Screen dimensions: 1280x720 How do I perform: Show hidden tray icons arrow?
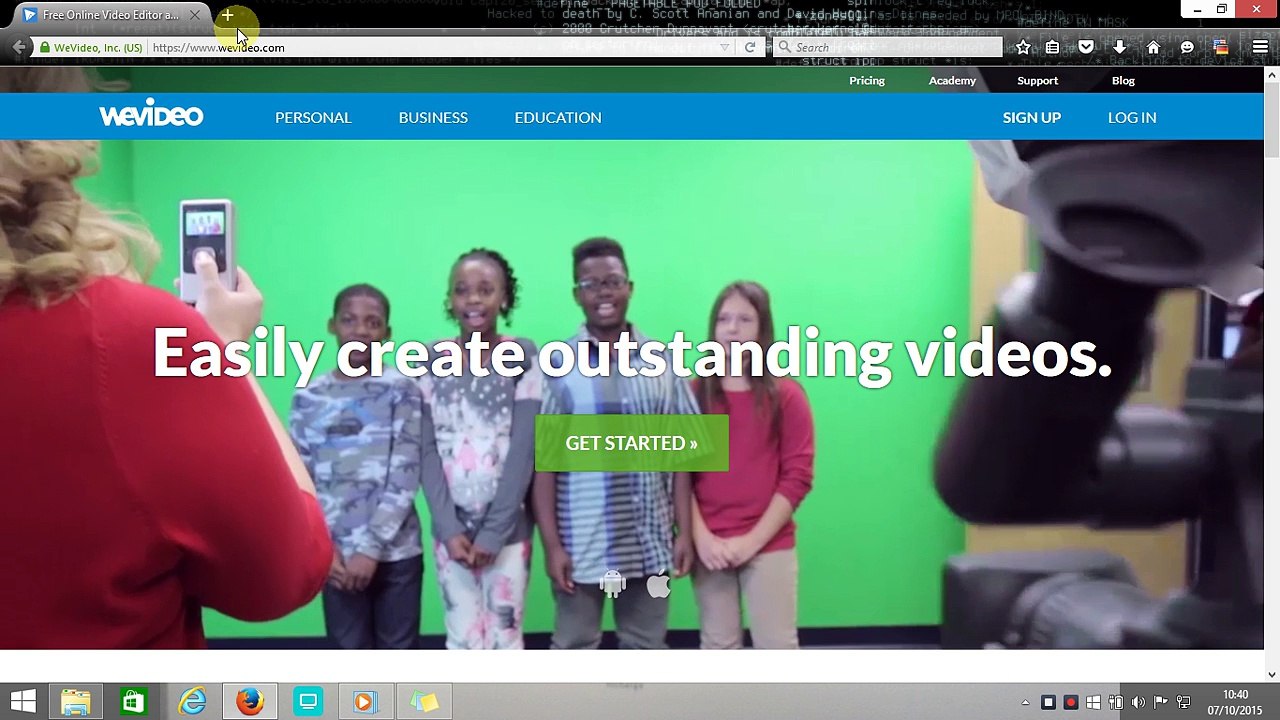click(1025, 703)
